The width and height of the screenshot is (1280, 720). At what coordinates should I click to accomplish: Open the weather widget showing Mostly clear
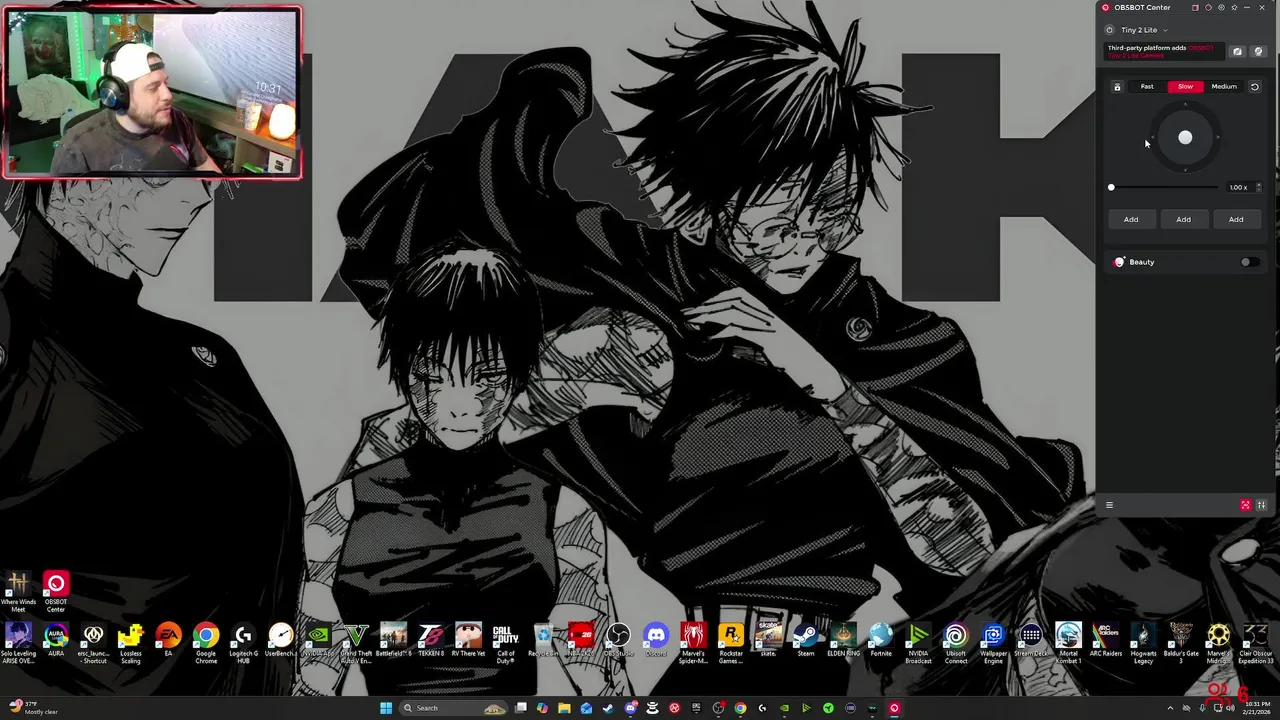coord(35,708)
